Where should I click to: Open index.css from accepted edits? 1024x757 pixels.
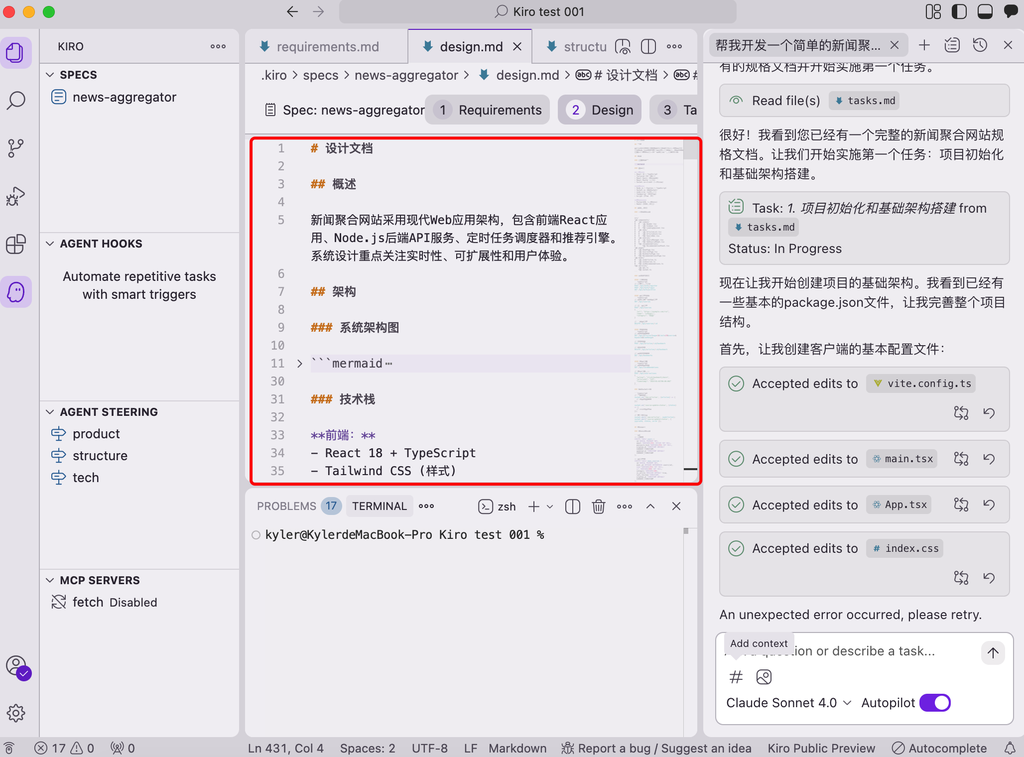point(905,549)
